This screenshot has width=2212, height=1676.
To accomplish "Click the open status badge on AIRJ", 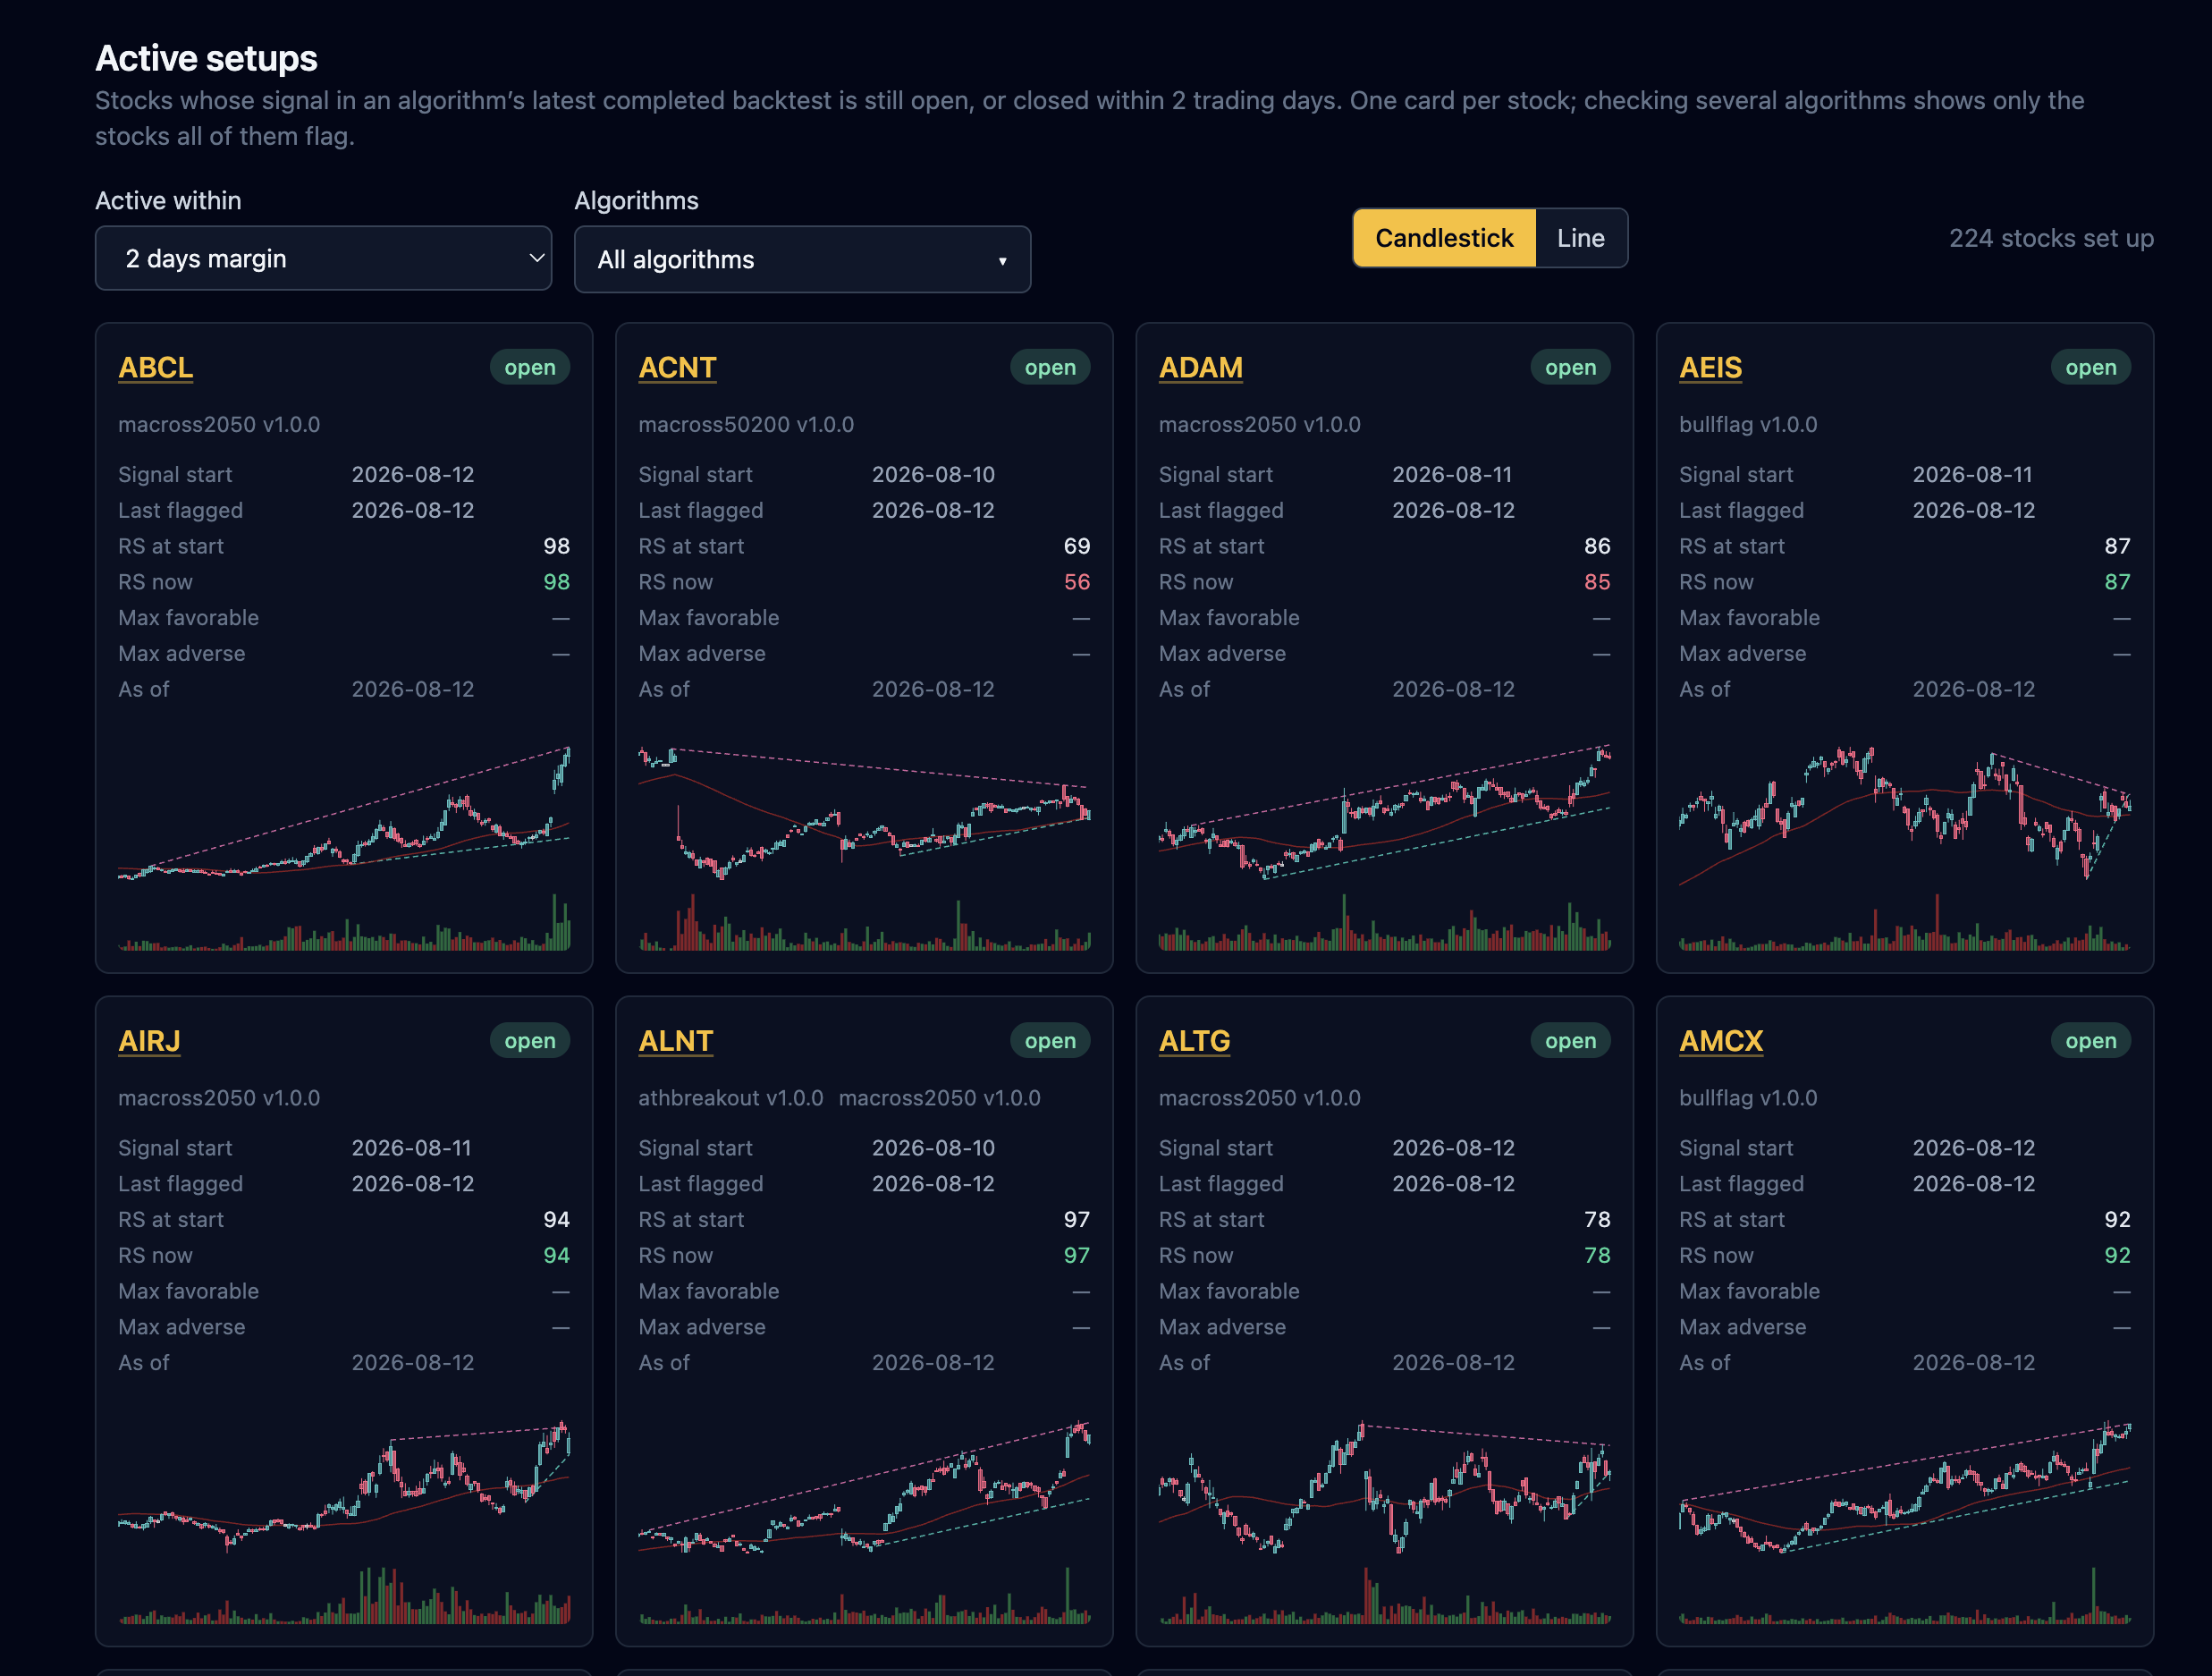I will (530, 1041).
